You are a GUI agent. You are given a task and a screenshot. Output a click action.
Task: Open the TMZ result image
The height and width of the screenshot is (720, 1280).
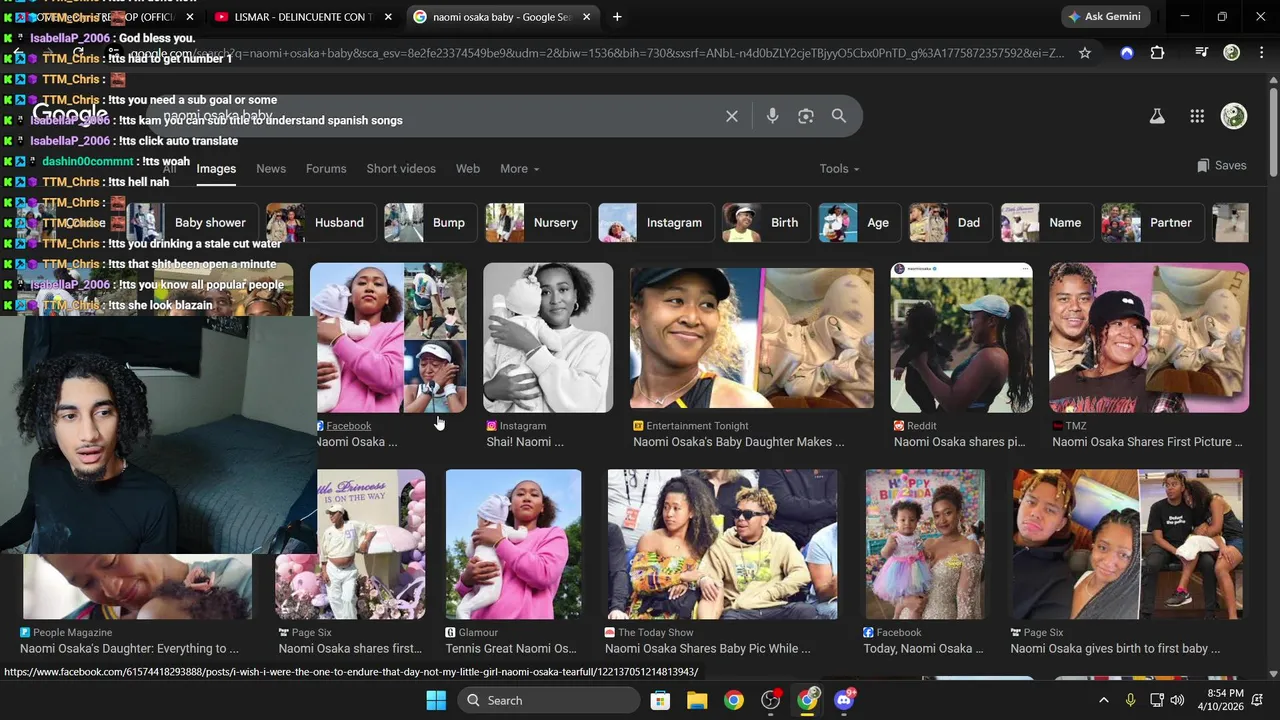tap(1149, 338)
